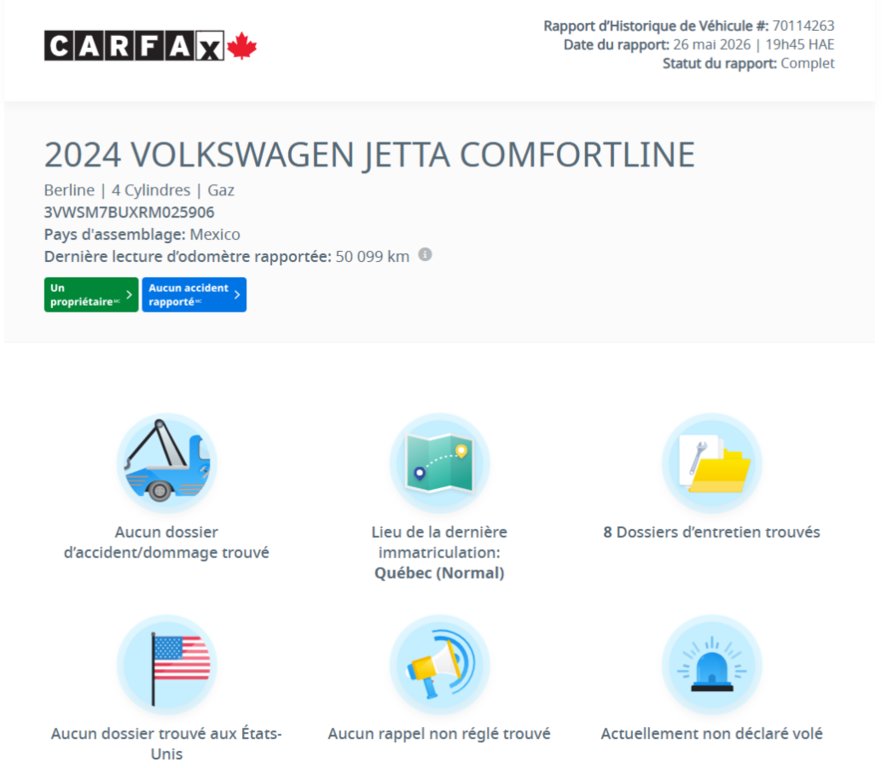Click the VIN 3VWSM7BUXRM025906
The image size is (887, 768).
point(129,213)
